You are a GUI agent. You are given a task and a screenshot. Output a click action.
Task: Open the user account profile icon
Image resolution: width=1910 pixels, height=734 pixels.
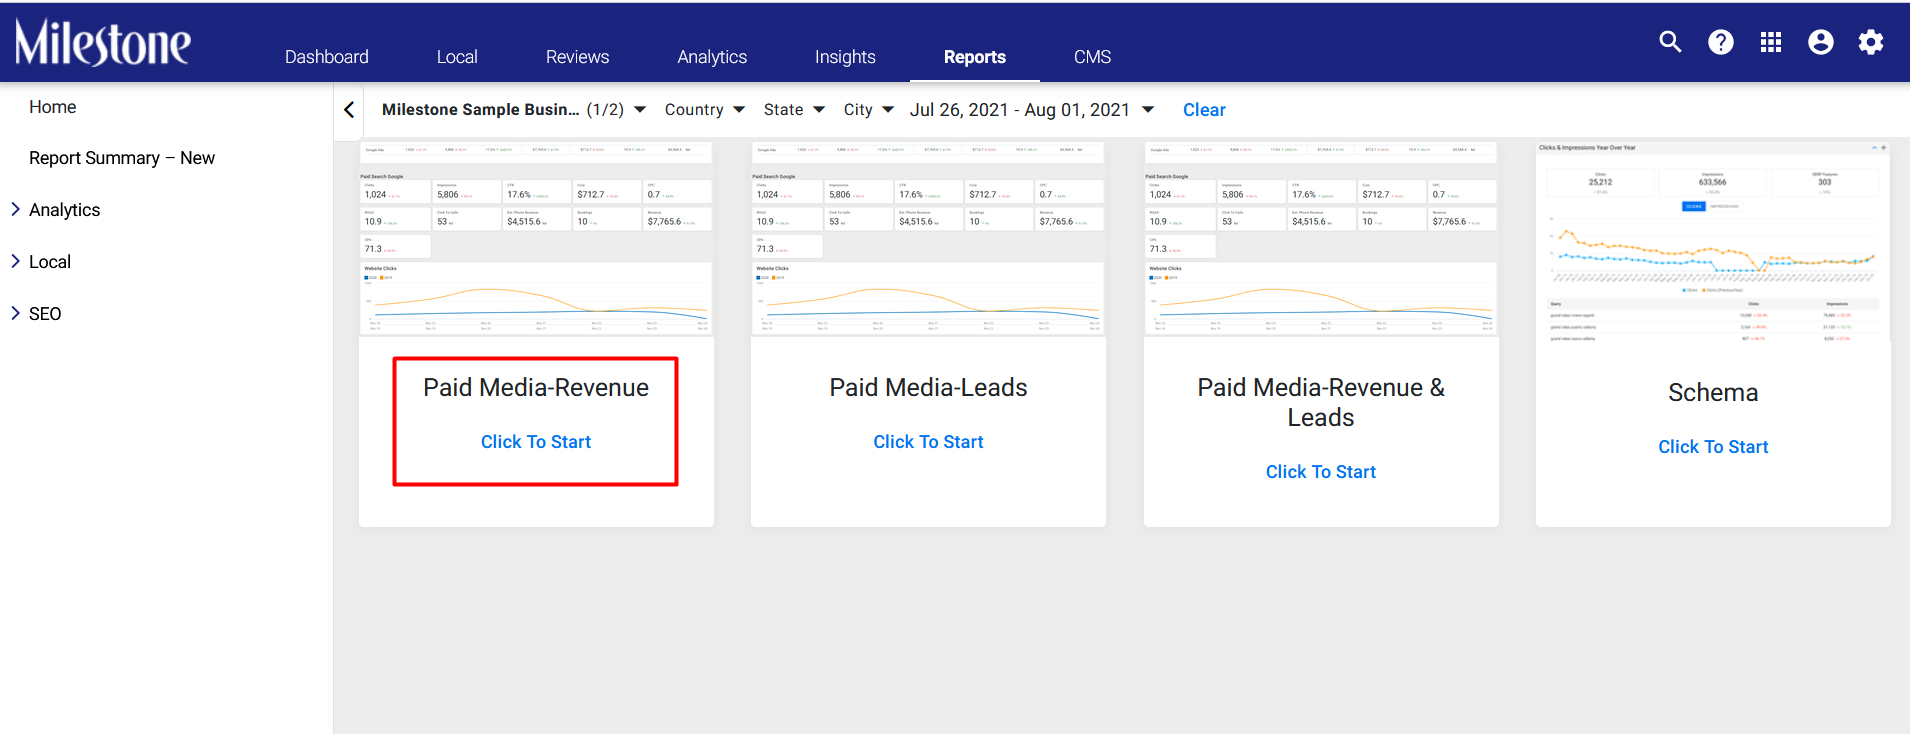[1821, 42]
